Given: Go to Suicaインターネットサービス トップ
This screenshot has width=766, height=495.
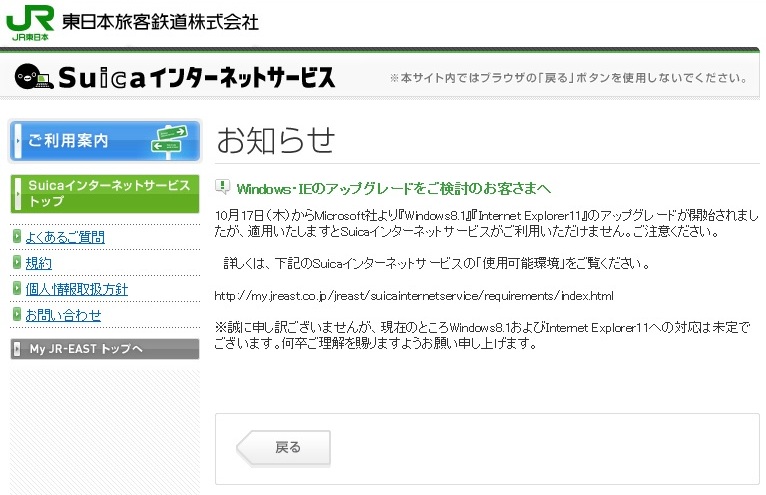Looking at the screenshot, I should pos(105,194).
